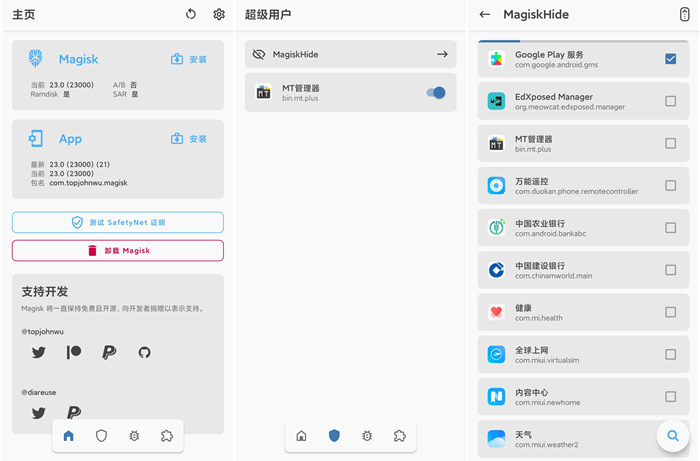Tap the 支持开发 heading
This screenshot has width=700, height=461.
(45, 291)
